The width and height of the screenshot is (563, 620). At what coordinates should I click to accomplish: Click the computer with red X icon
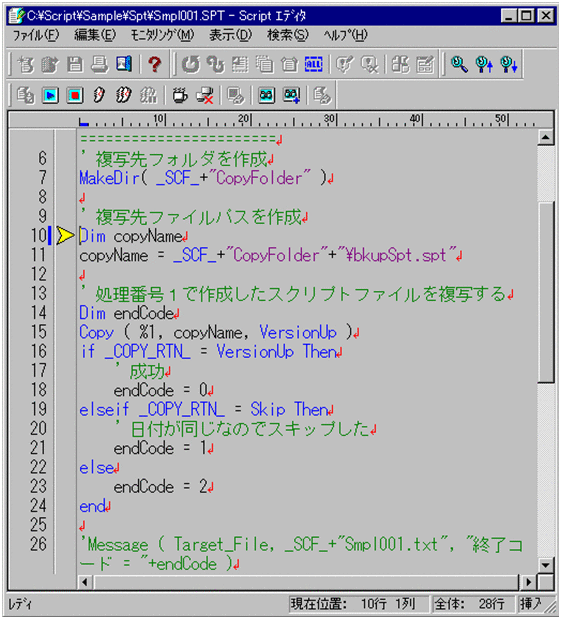tap(205, 95)
